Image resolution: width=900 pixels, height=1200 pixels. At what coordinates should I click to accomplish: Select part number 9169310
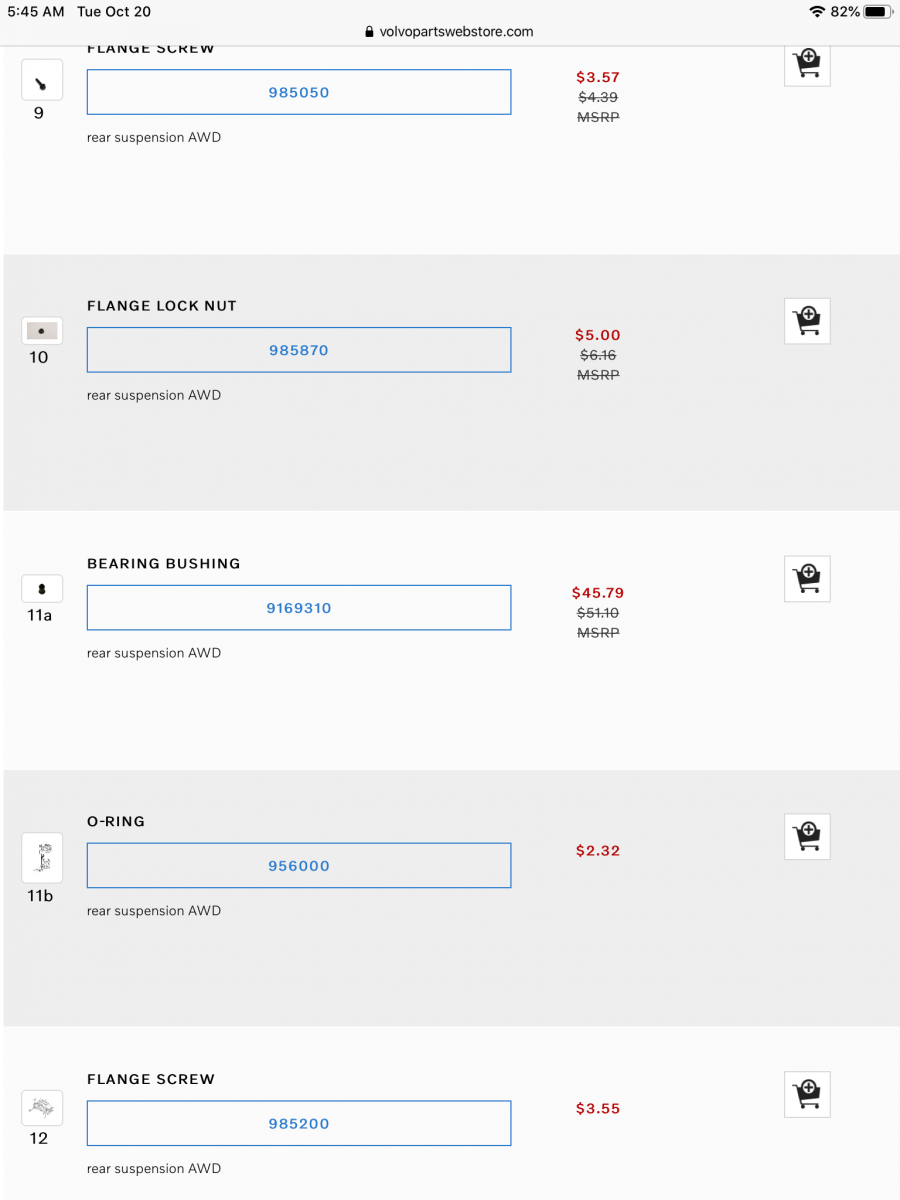pyautogui.click(x=299, y=608)
